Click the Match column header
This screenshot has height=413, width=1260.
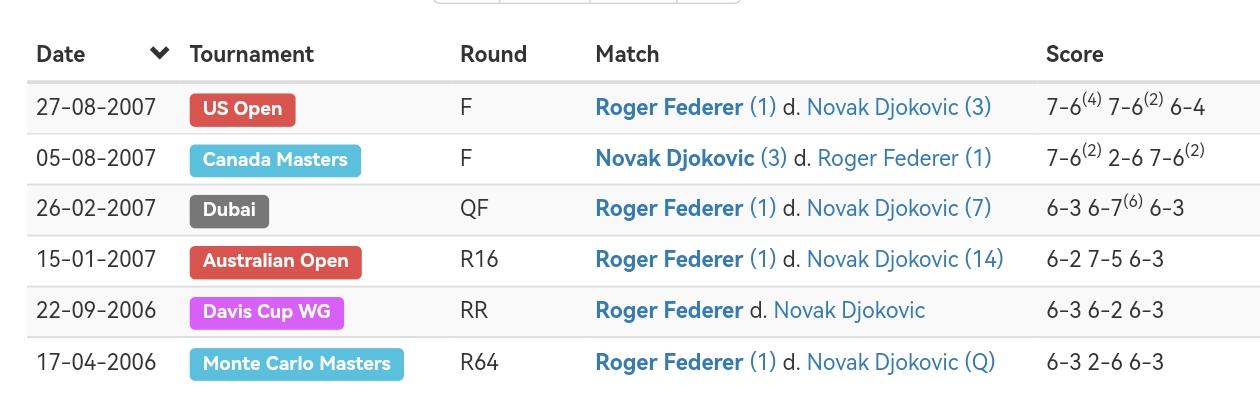pyautogui.click(x=627, y=54)
